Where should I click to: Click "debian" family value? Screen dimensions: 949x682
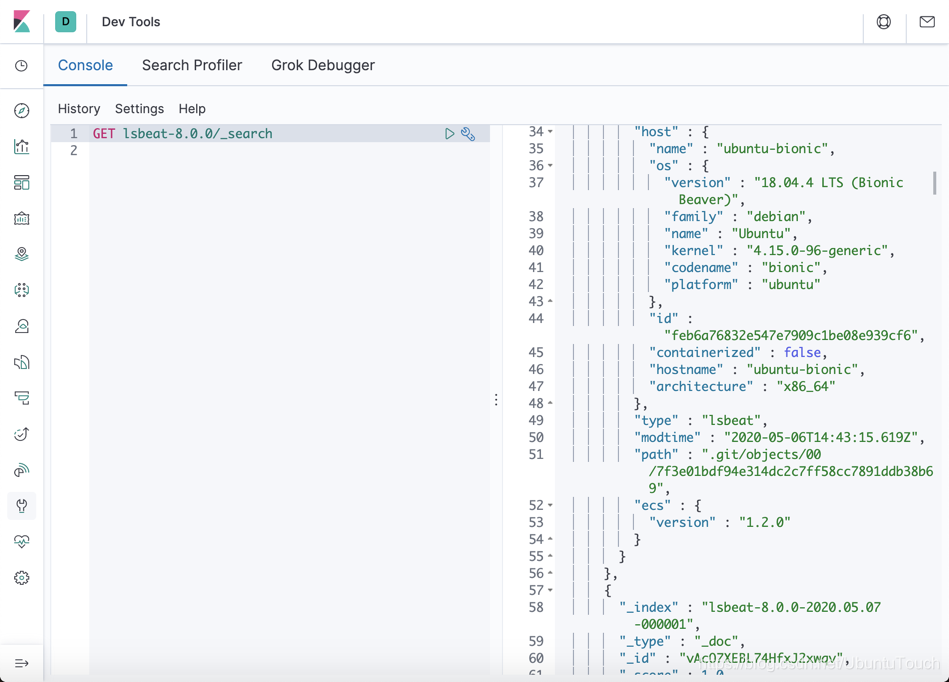[x=776, y=216]
